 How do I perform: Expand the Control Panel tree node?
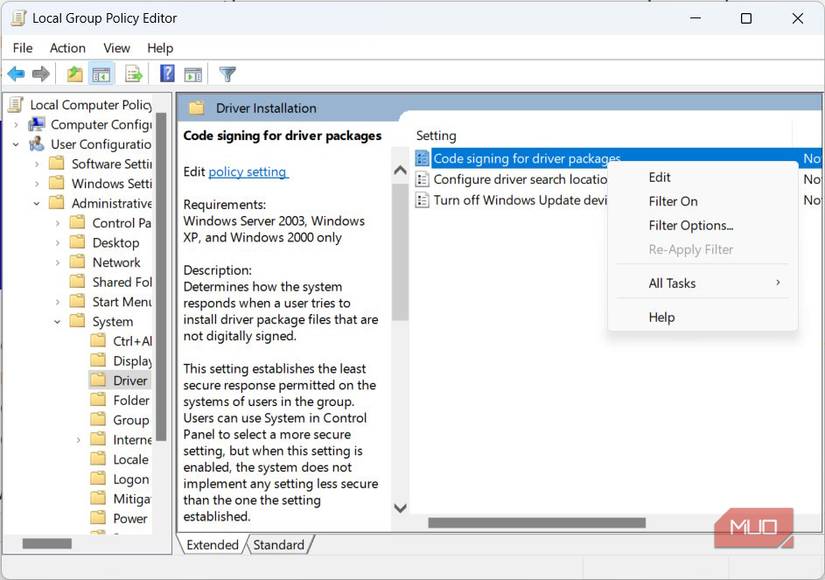click(x=57, y=222)
